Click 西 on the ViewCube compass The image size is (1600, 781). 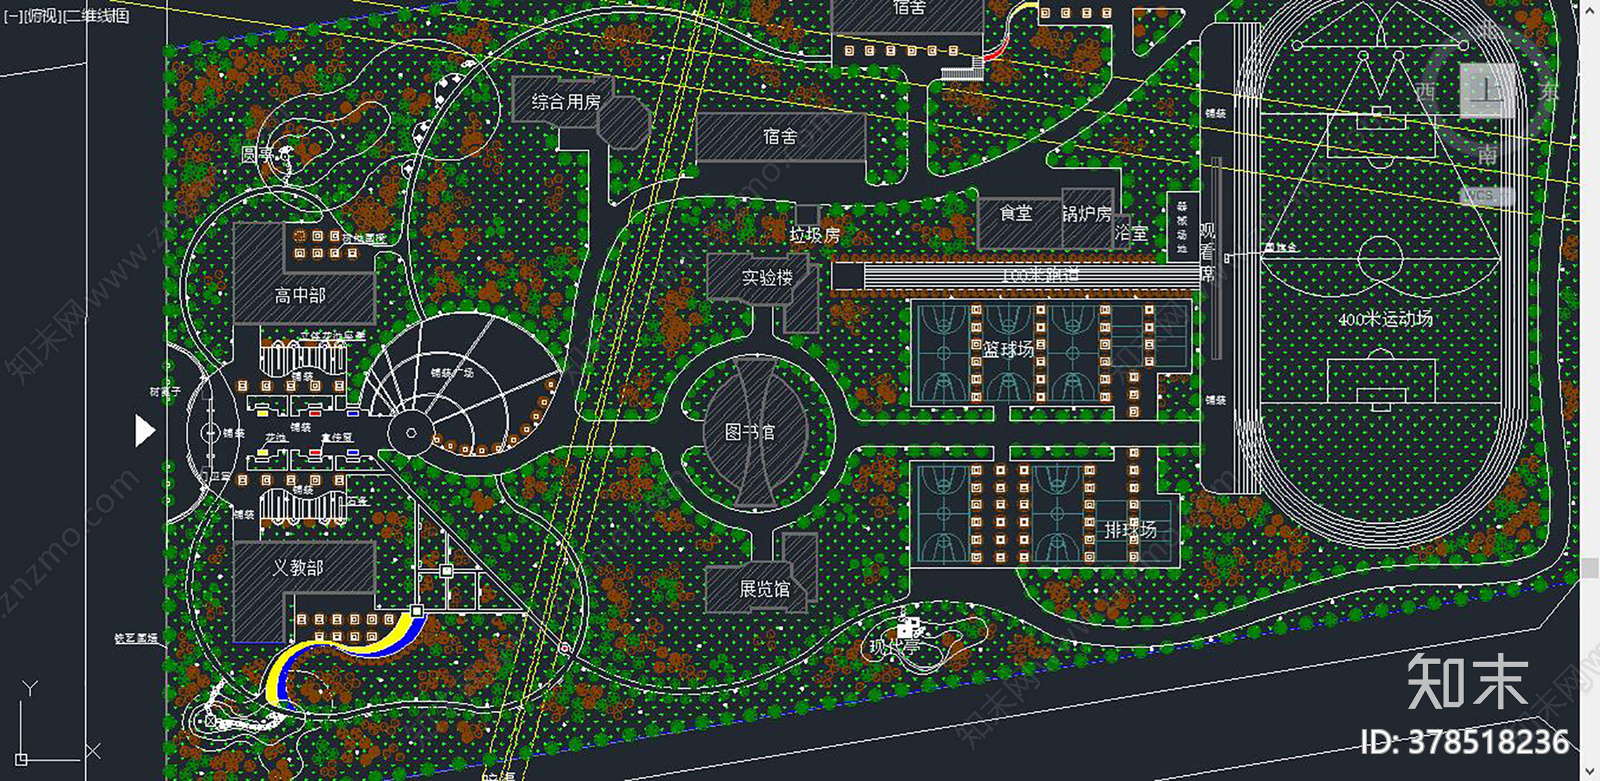[1426, 93]
